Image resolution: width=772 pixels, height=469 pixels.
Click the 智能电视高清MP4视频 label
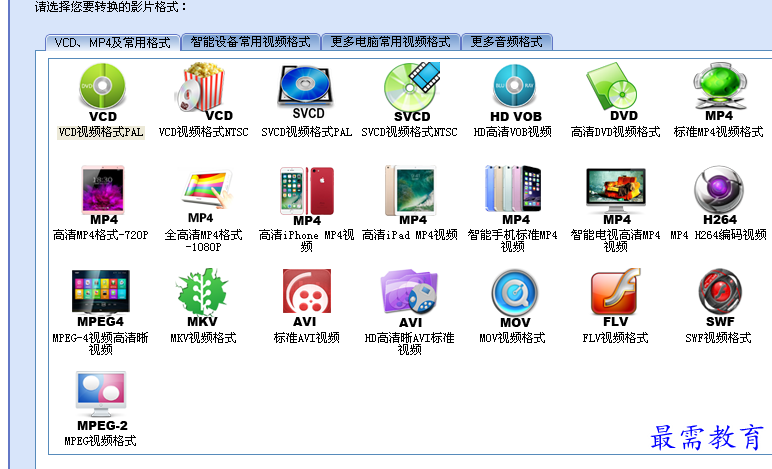click(615, 241)
